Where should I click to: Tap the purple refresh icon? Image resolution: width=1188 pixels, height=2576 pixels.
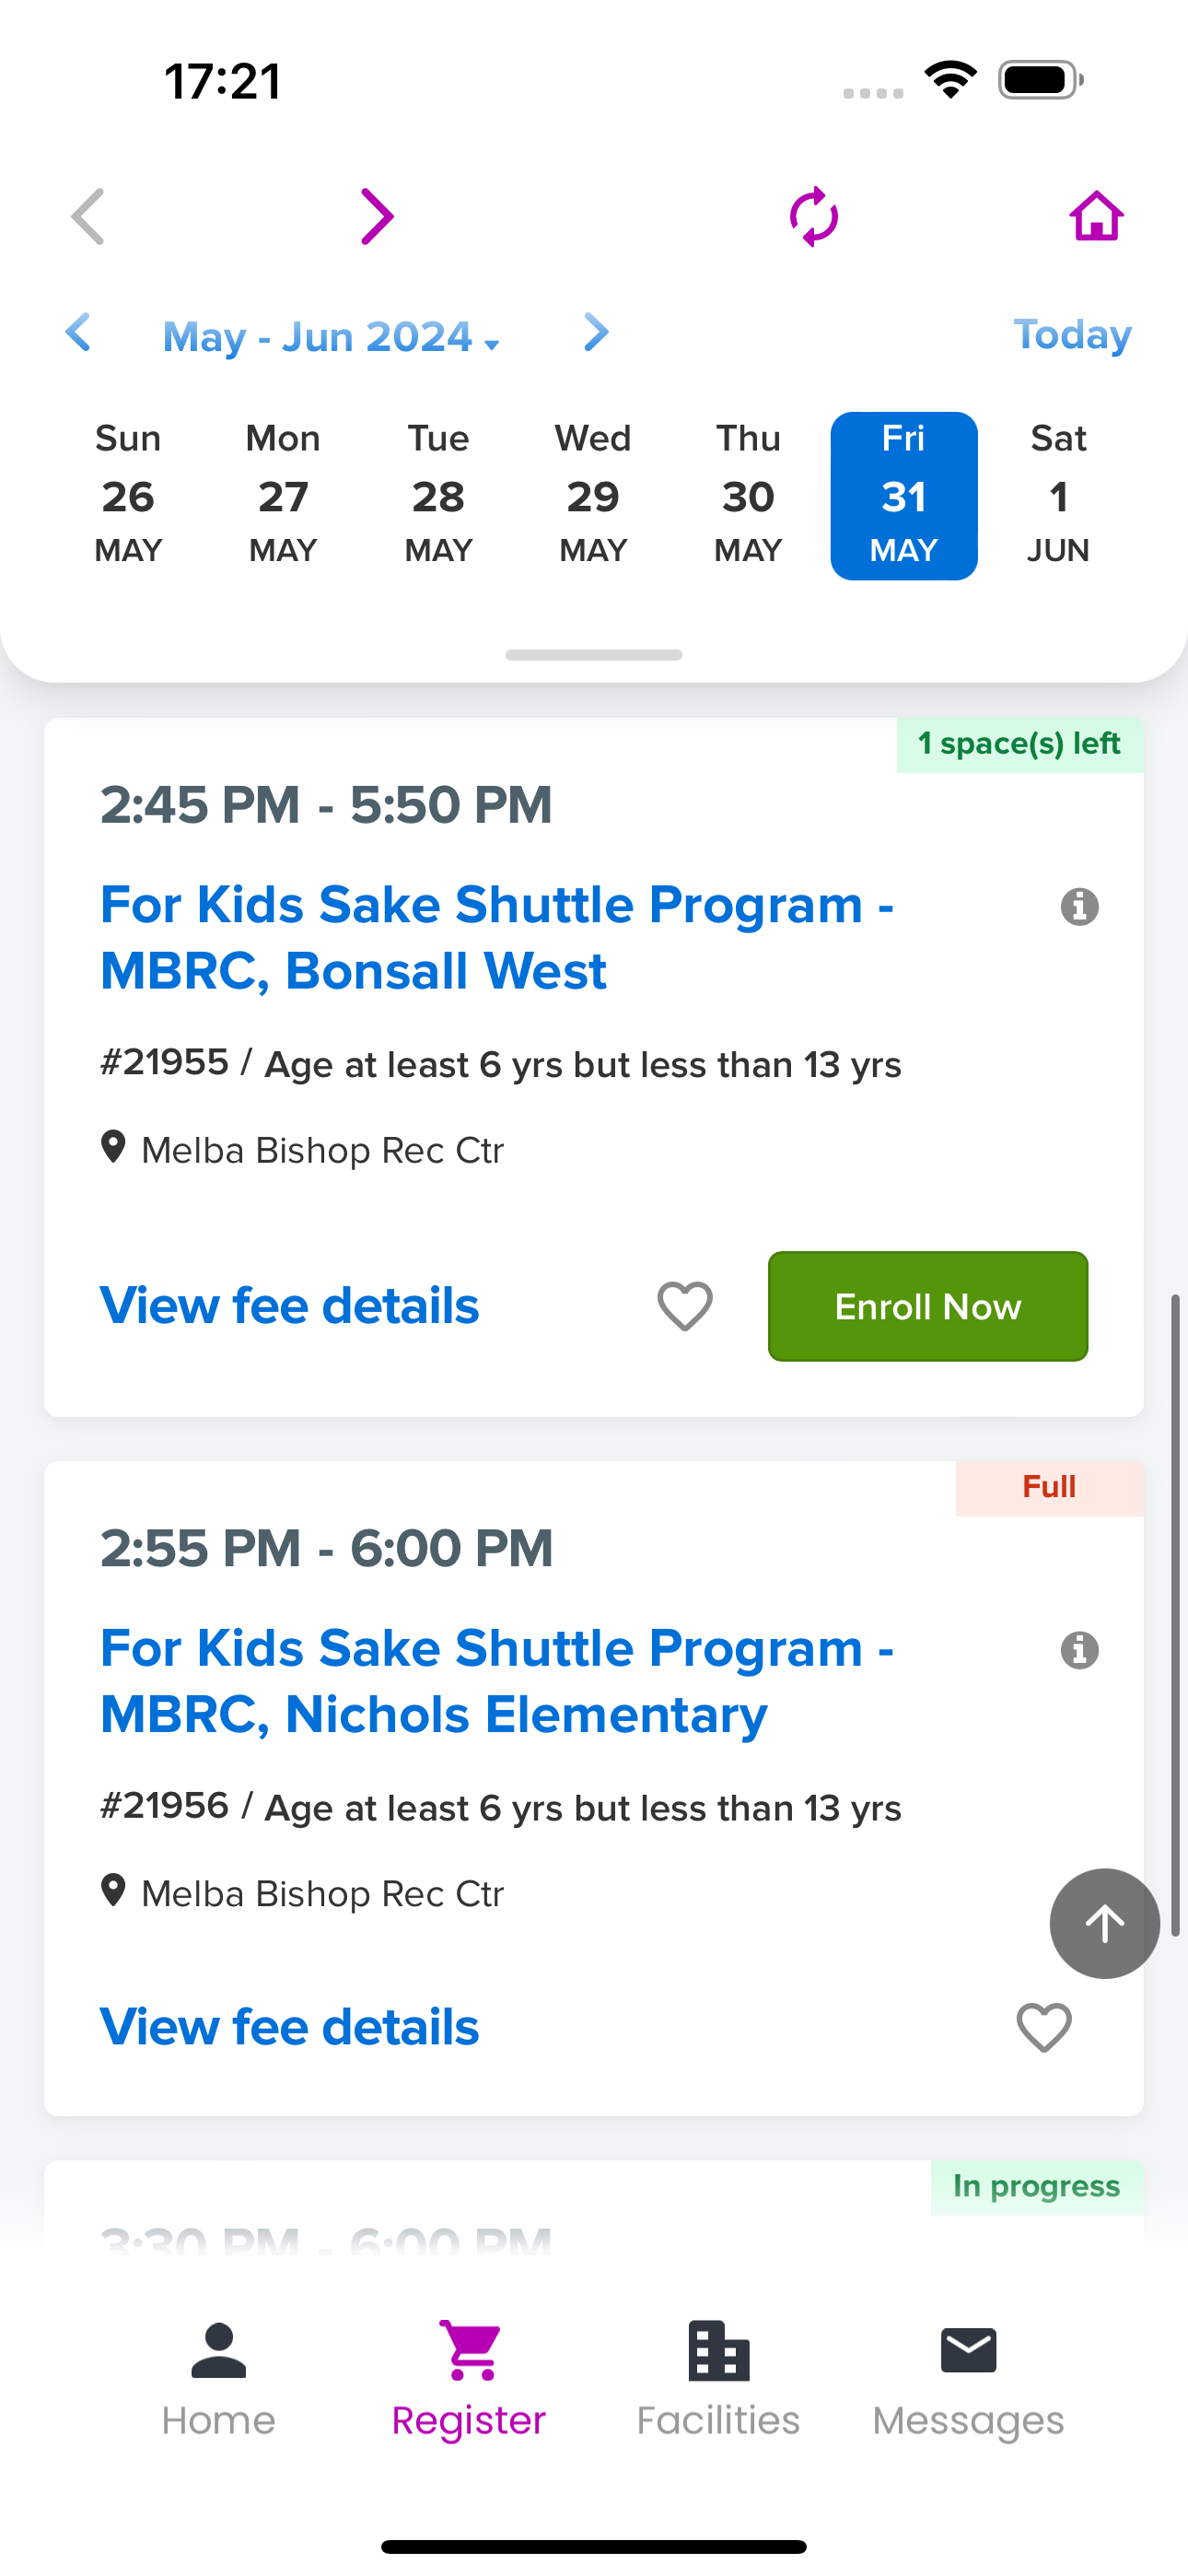click(813, 216)
